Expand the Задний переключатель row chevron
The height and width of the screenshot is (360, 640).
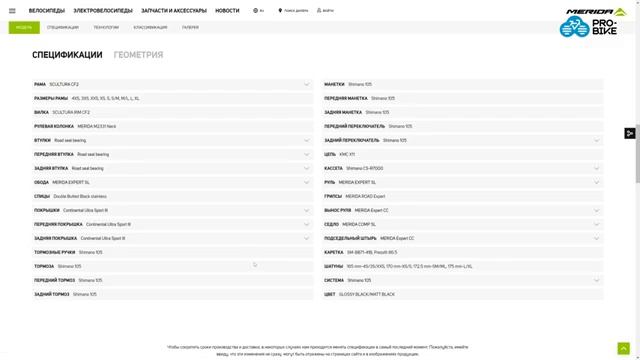(x=596, y=140)
